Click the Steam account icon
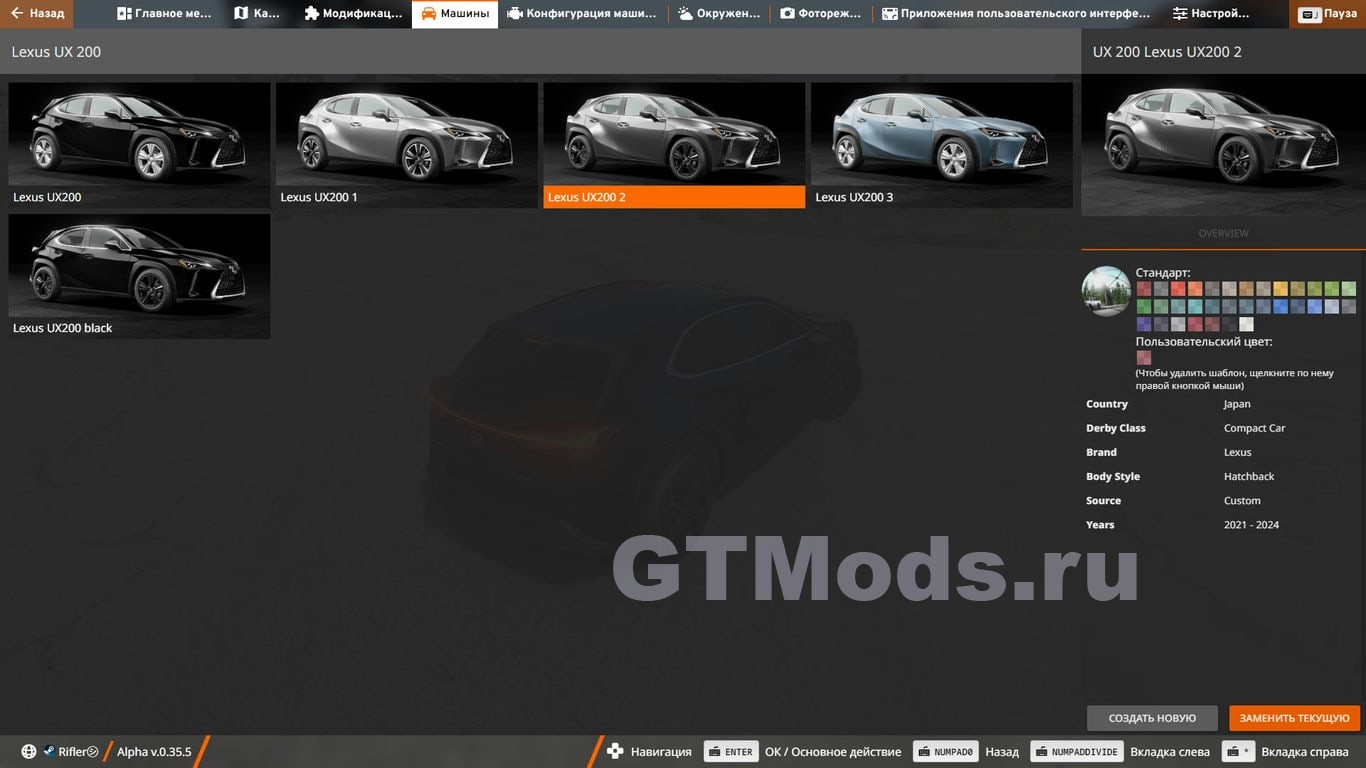 point(49,752)
